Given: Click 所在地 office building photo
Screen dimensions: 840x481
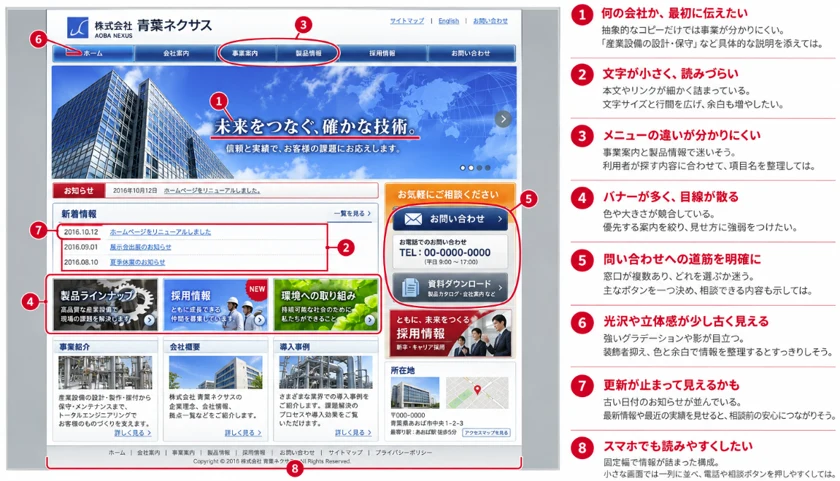Looking at the screenshot, I should click(x=415, y=393).
